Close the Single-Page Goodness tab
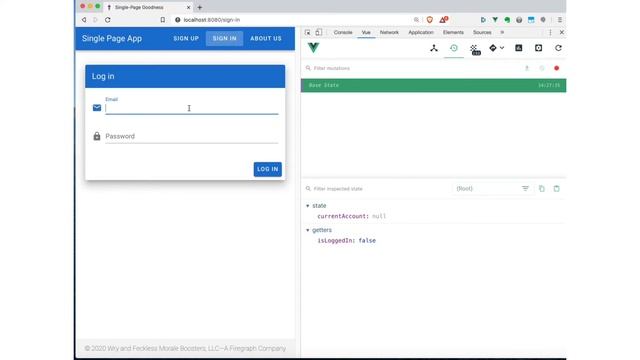Image resolution: width=640 pixels, height=360 pixels. point(189,7)
